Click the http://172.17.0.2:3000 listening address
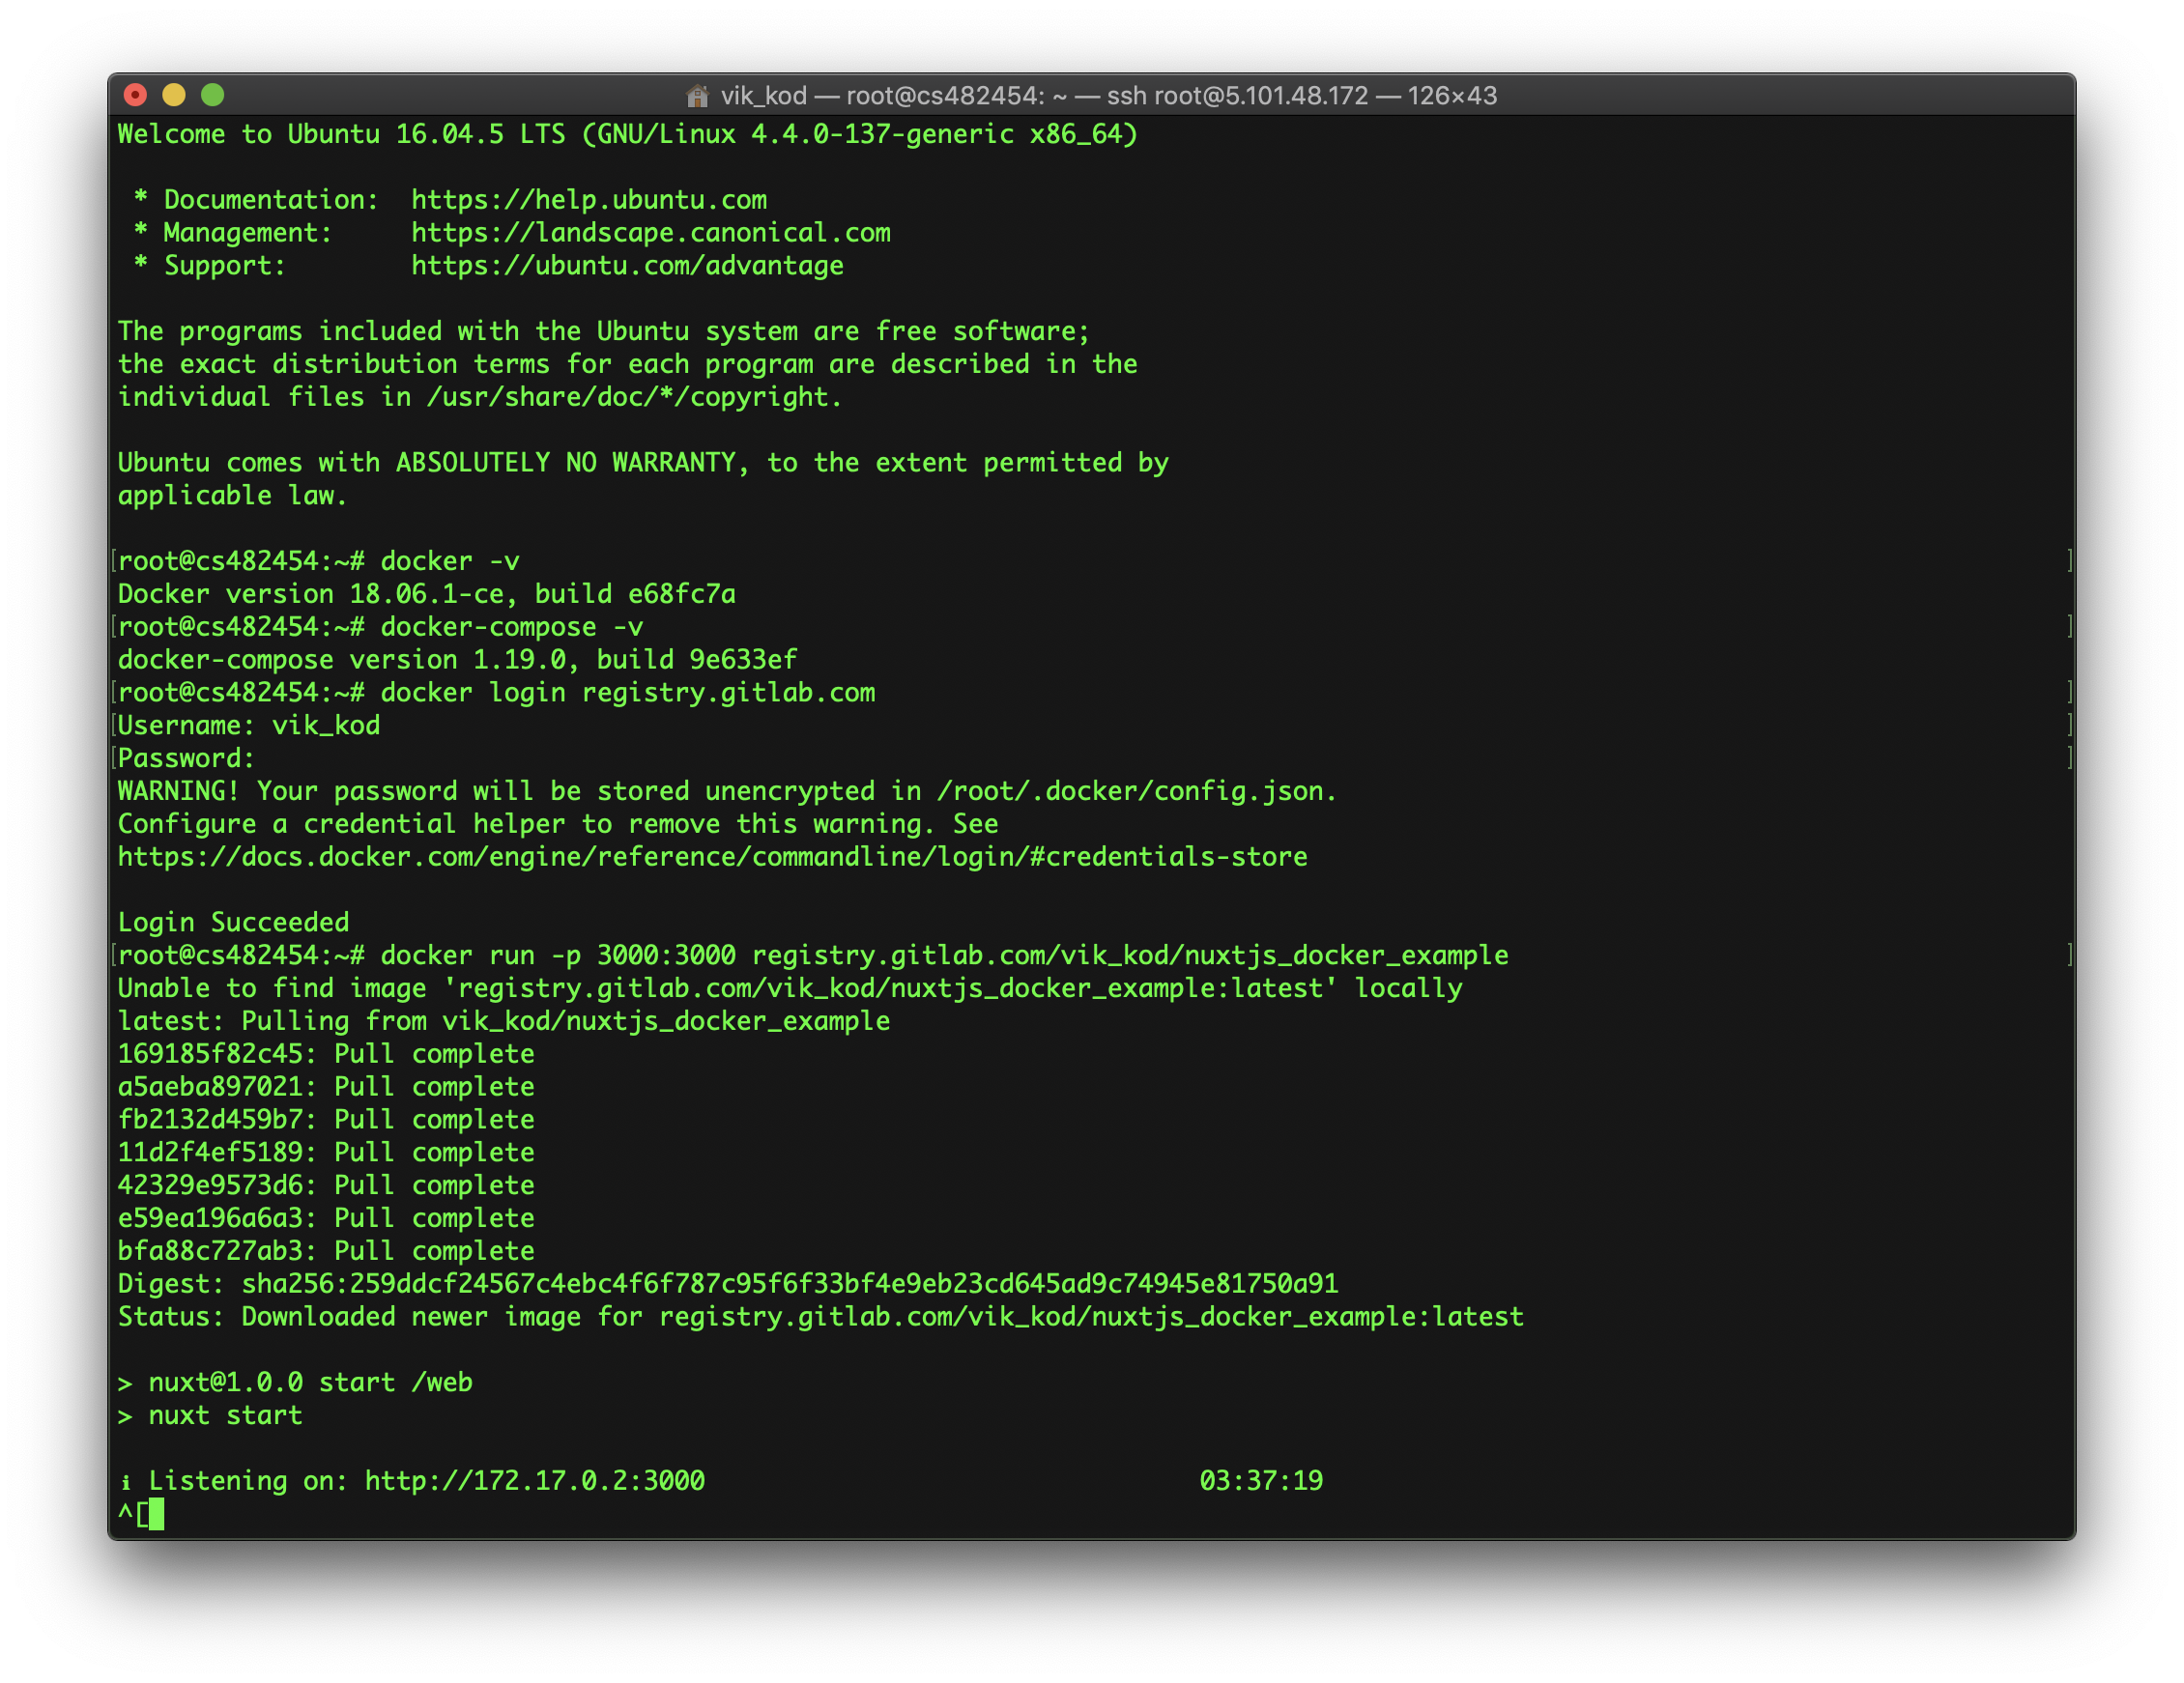 [x=534, y=1481]
